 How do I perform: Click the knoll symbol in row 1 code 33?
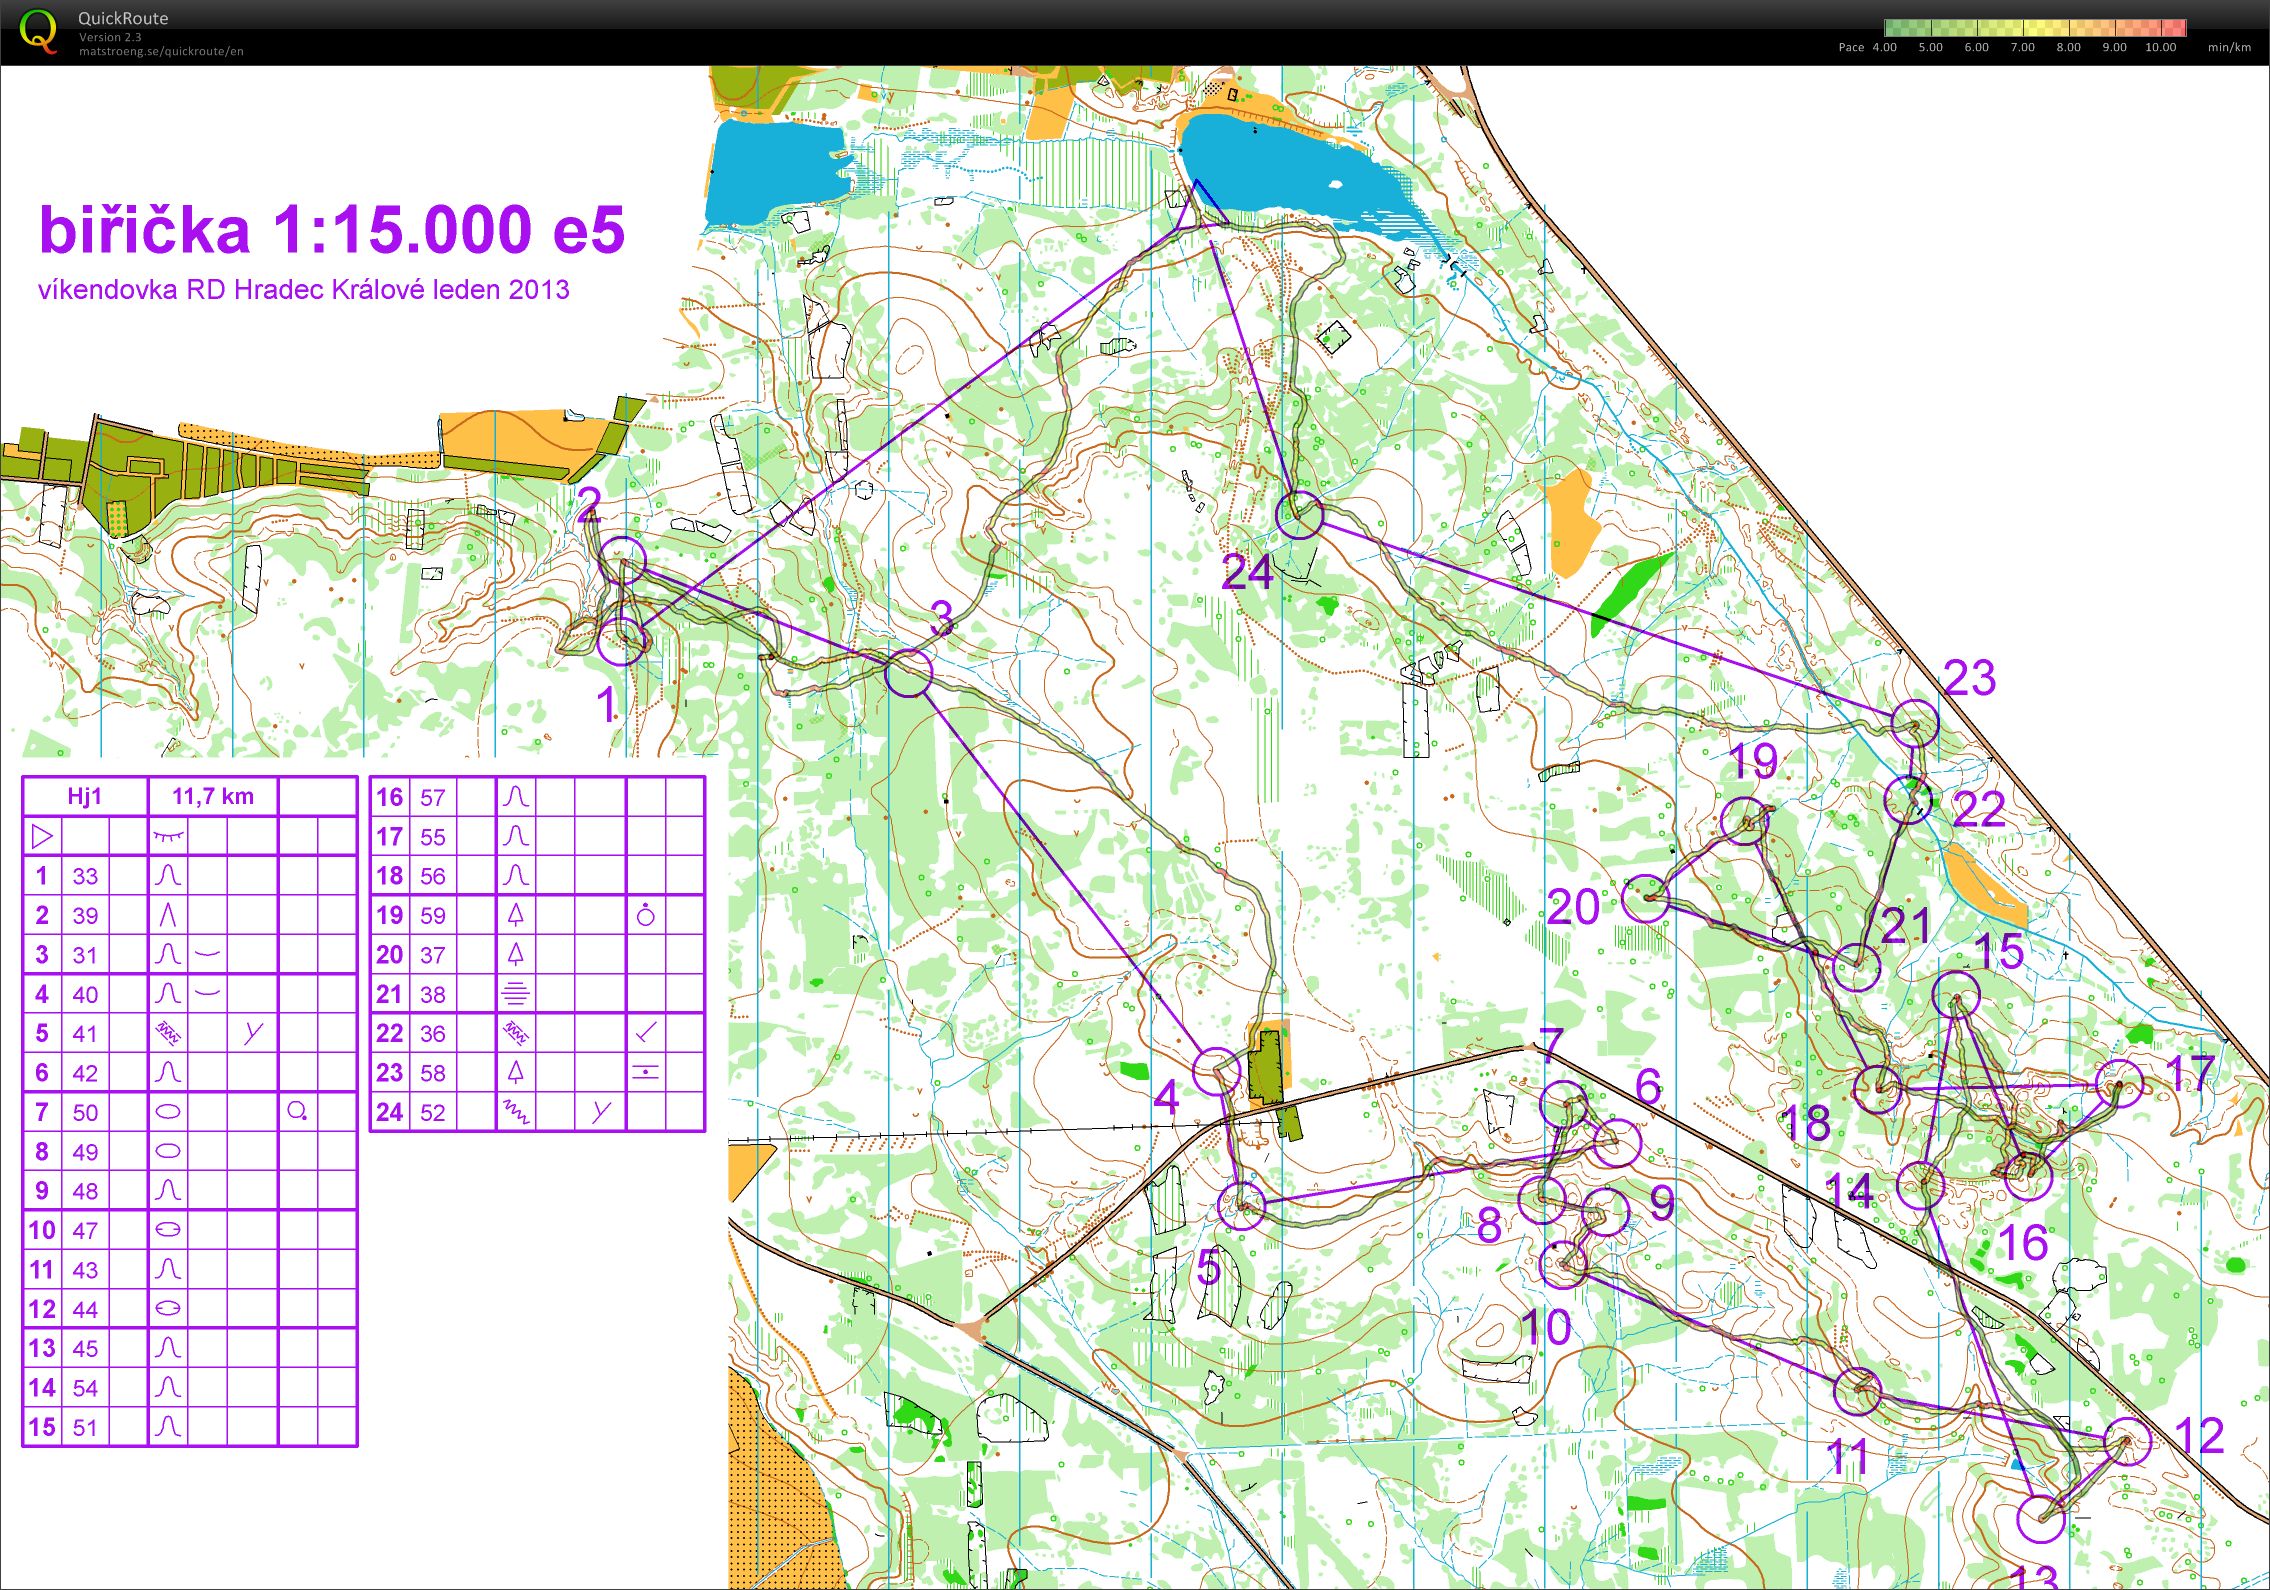(168, 875)
